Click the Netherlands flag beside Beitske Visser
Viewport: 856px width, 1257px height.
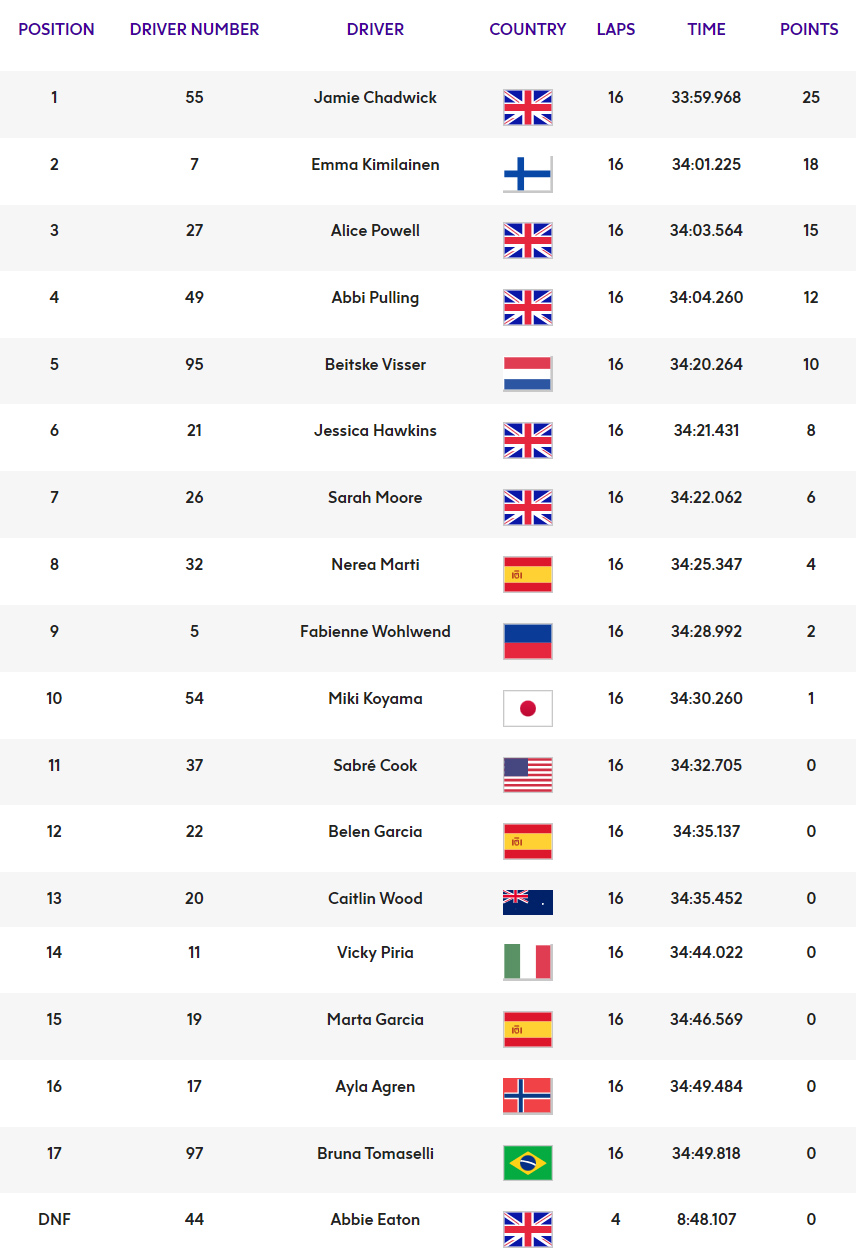pos(528,374)
